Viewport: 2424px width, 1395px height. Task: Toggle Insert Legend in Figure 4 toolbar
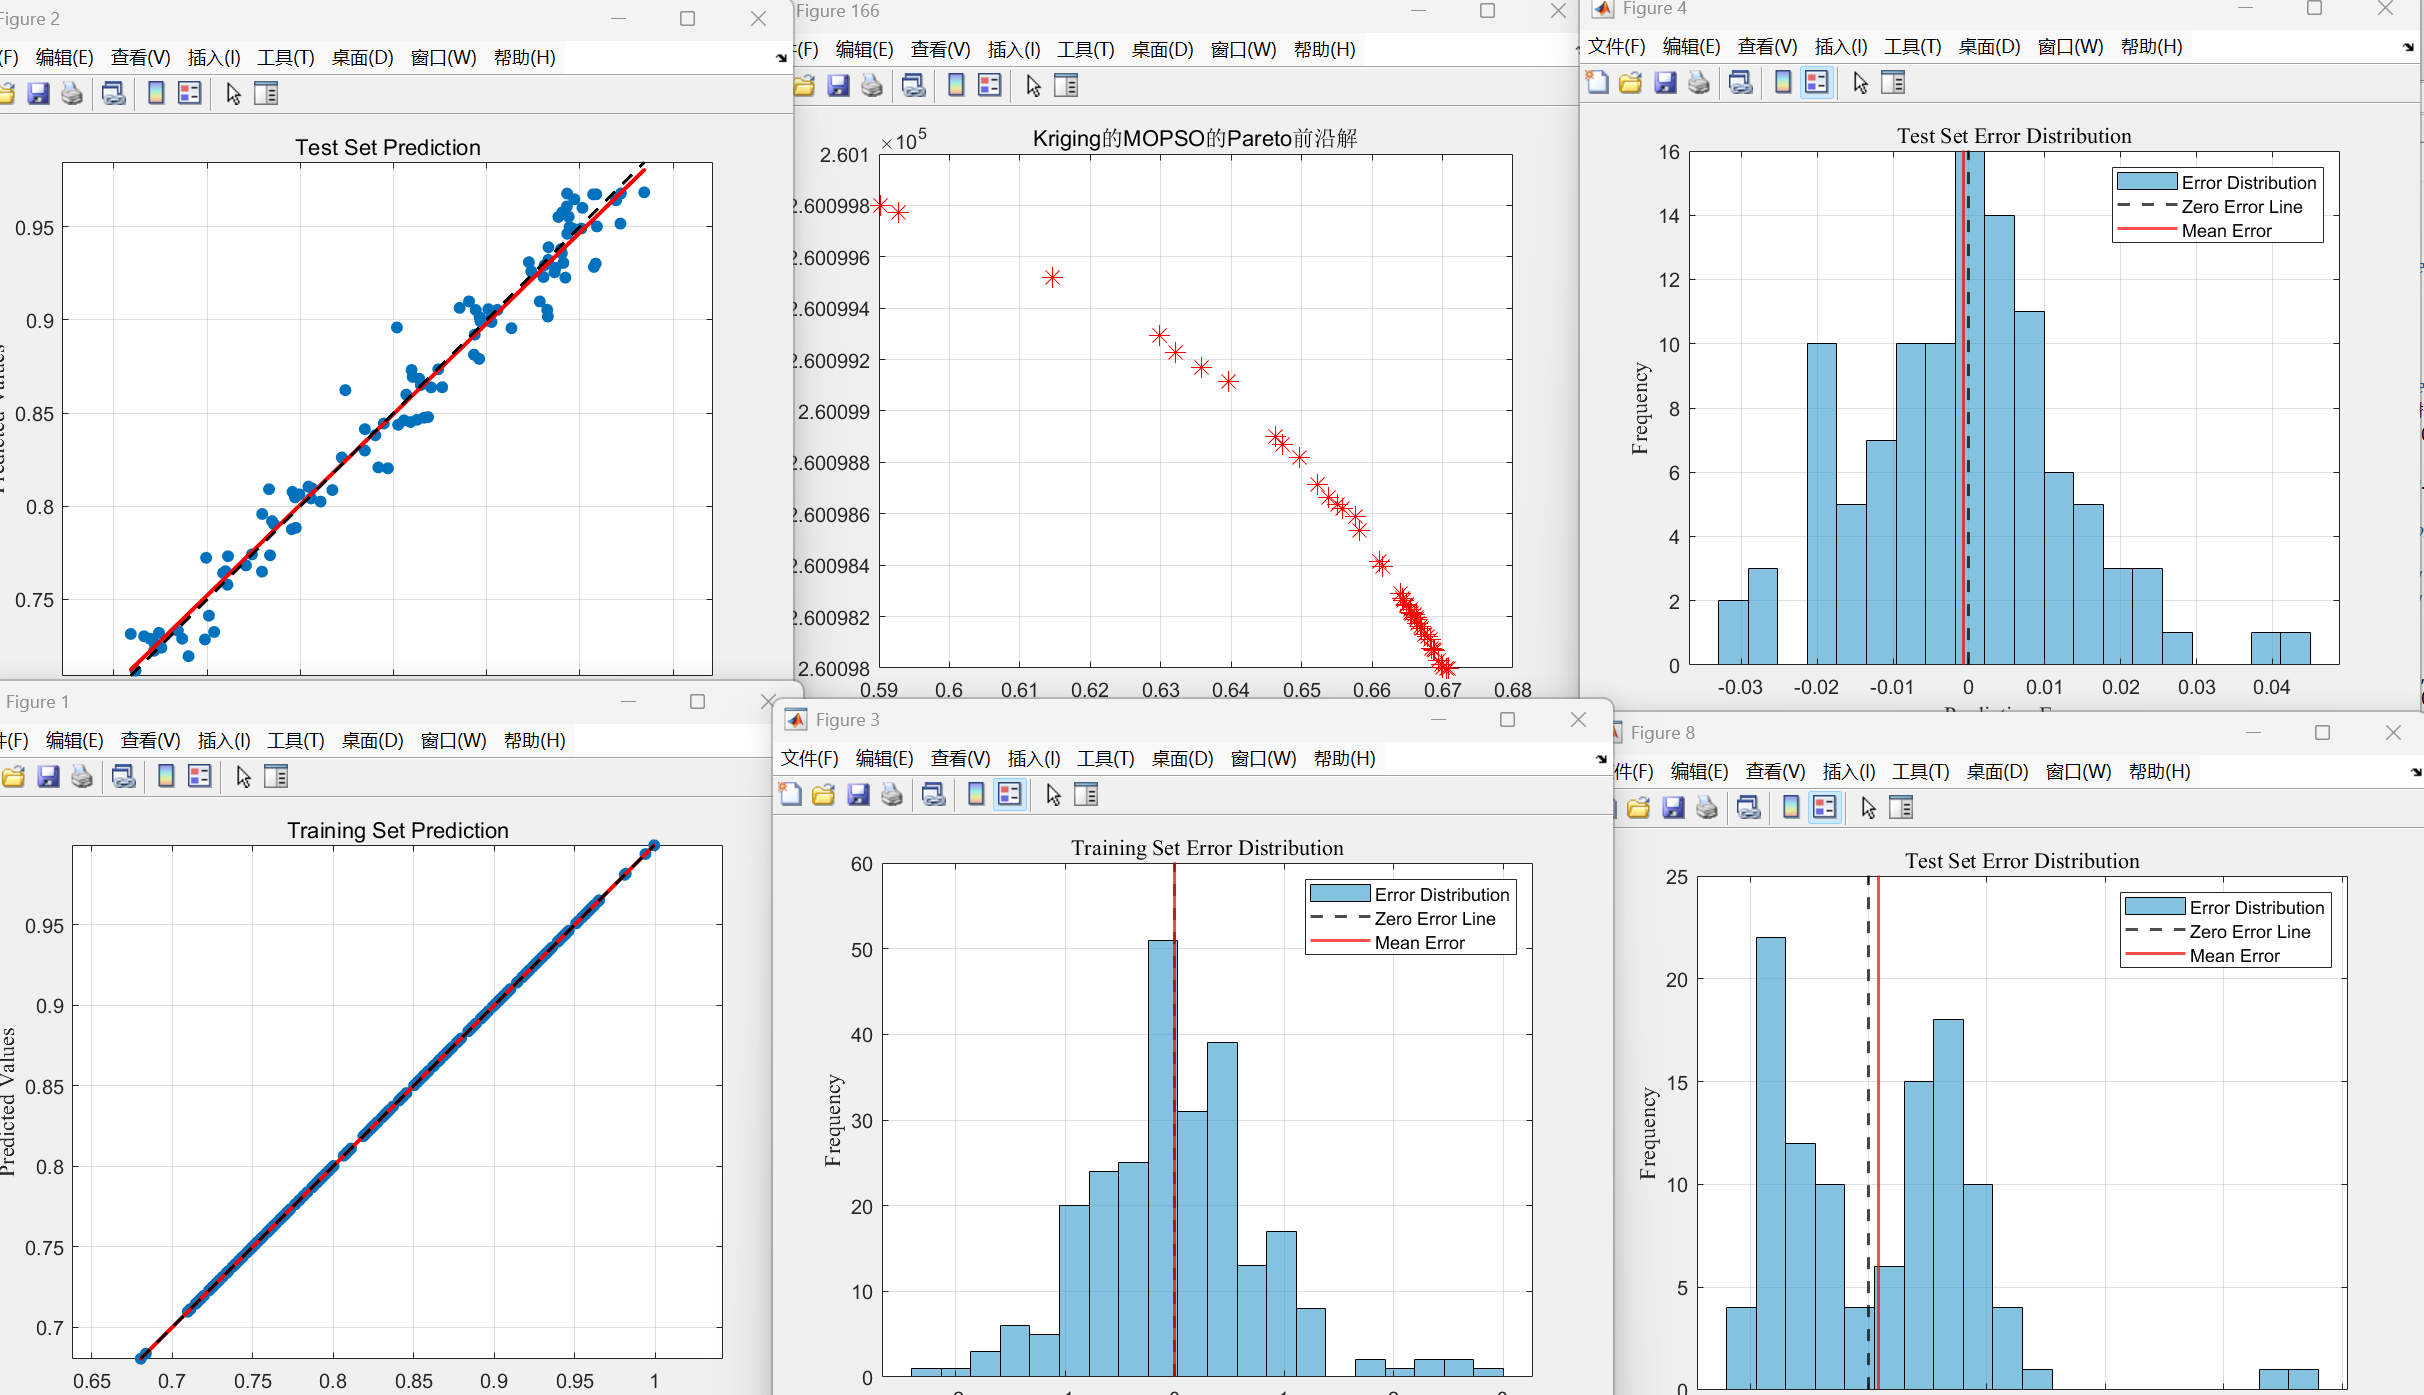[1817, 83]
